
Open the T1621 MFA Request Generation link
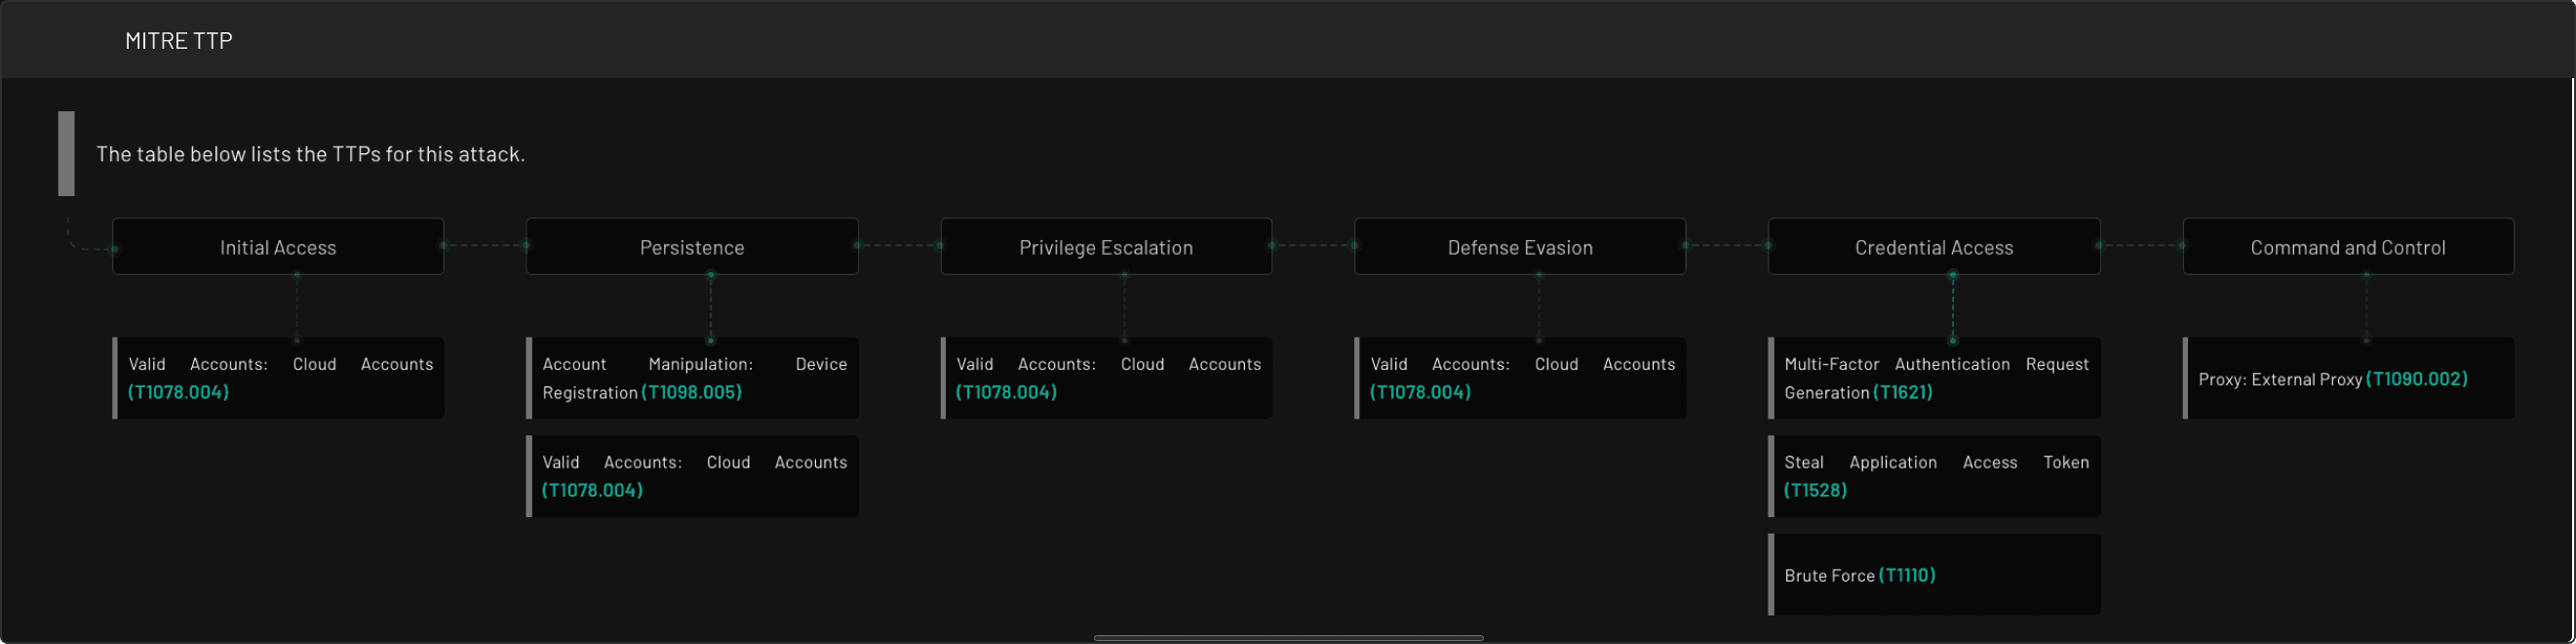[1903, 392]
